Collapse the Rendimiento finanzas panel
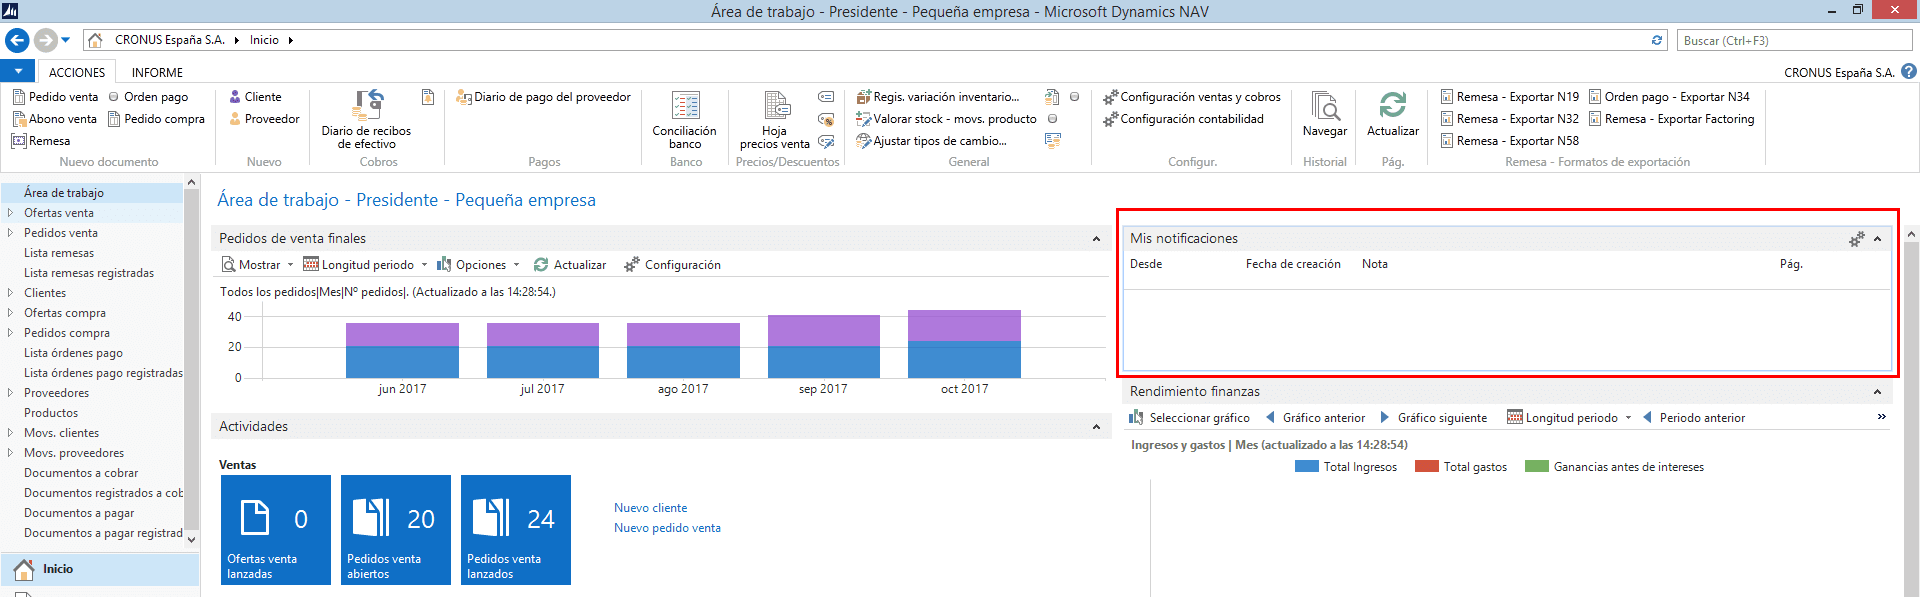1920x597 pixels. click(1877, 392)
